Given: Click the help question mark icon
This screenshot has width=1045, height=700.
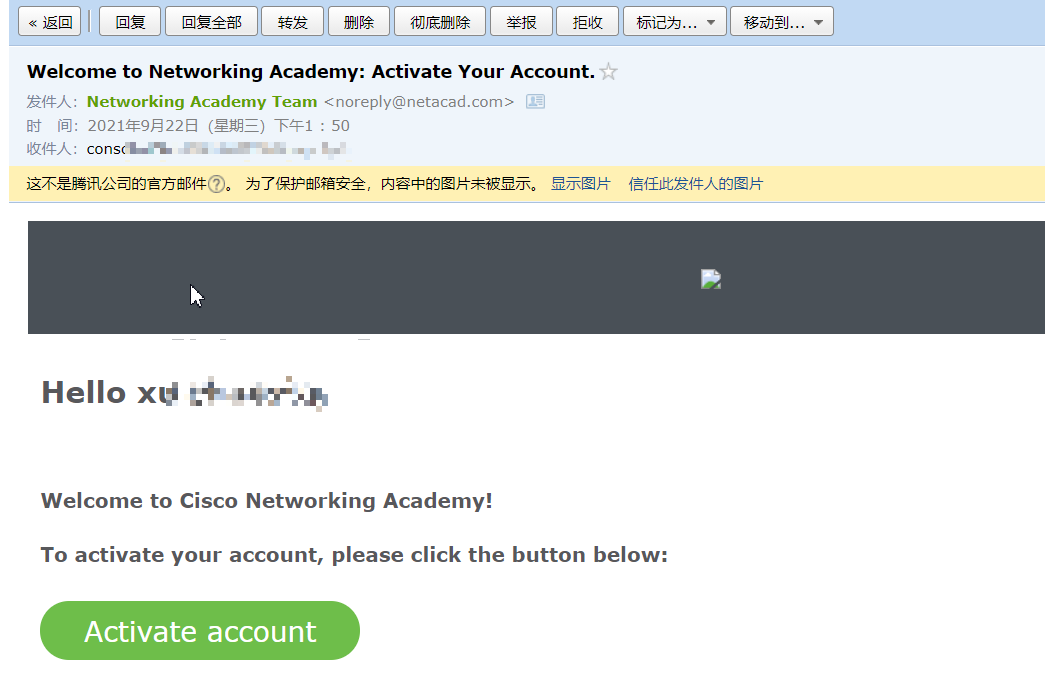Looking at the screenshot, I should click(217, 184).
